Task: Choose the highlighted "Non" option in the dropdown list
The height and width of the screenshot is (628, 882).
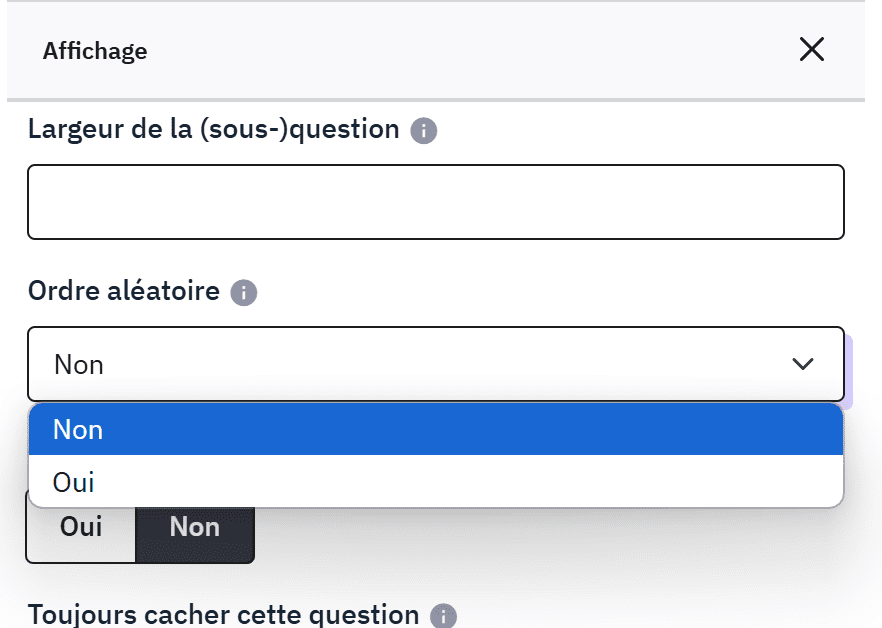Action: coord(78,430)
